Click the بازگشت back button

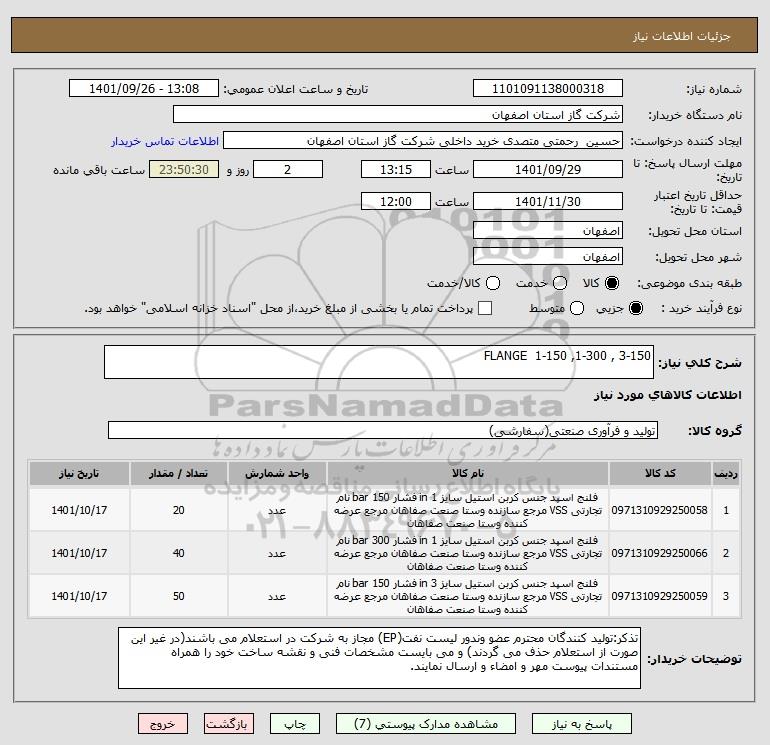tap(229, 724)
